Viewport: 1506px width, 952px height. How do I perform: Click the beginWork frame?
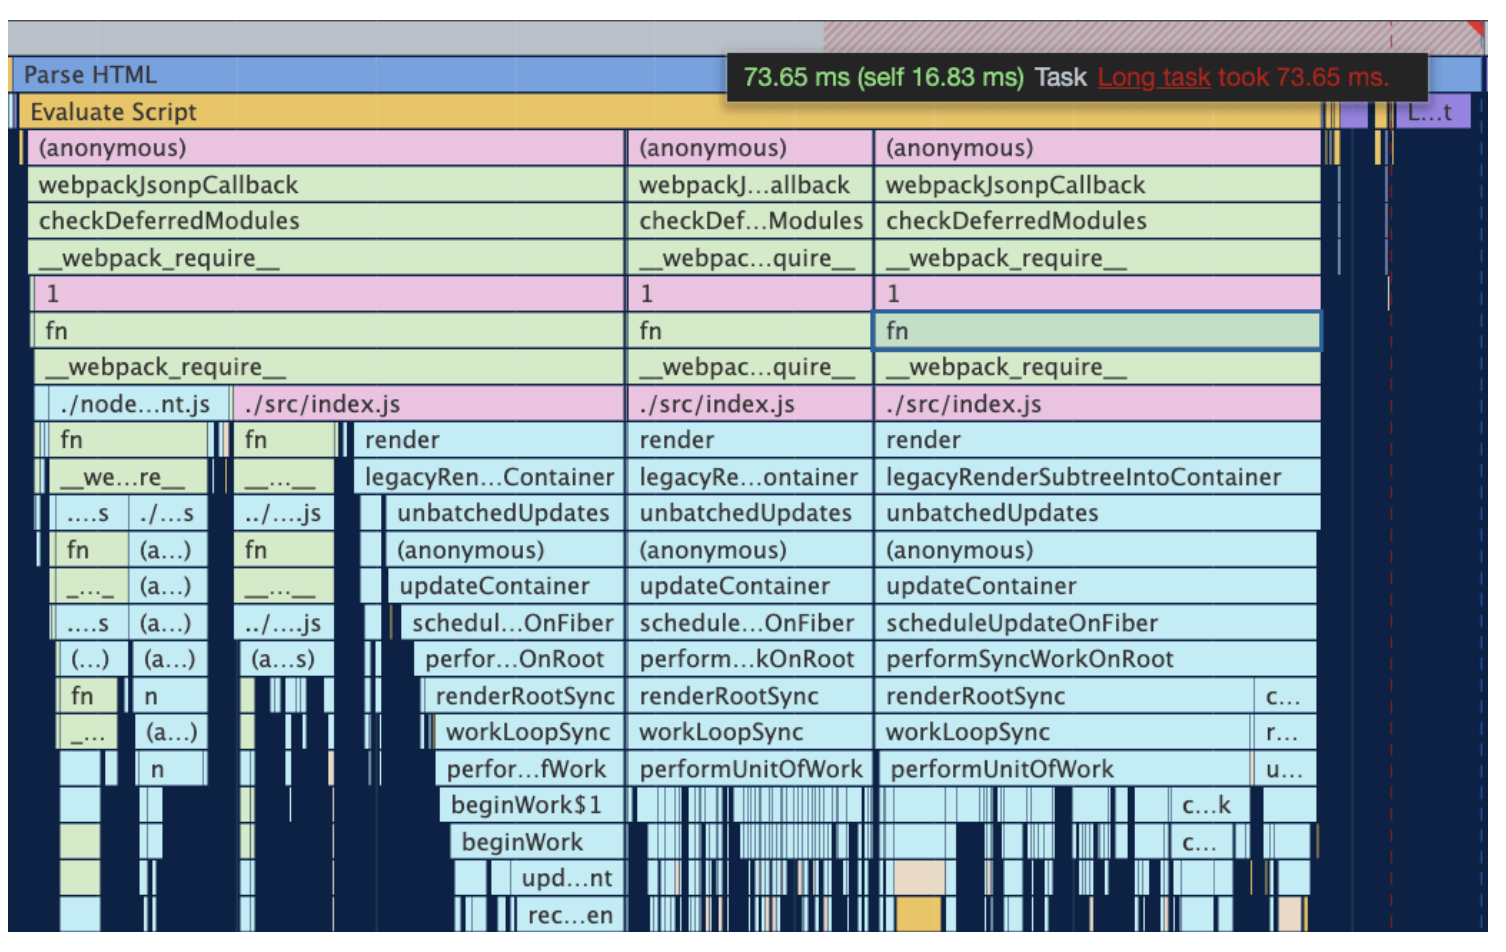537,842
